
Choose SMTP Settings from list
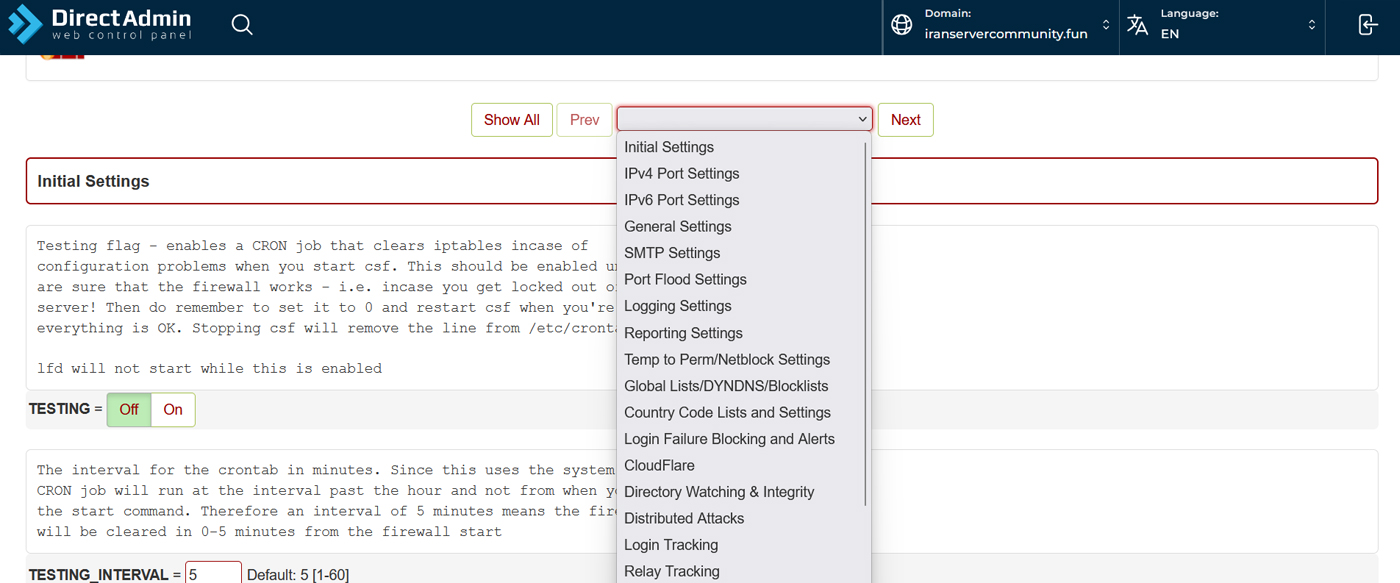pyautogui.click(x=672, y=253)
